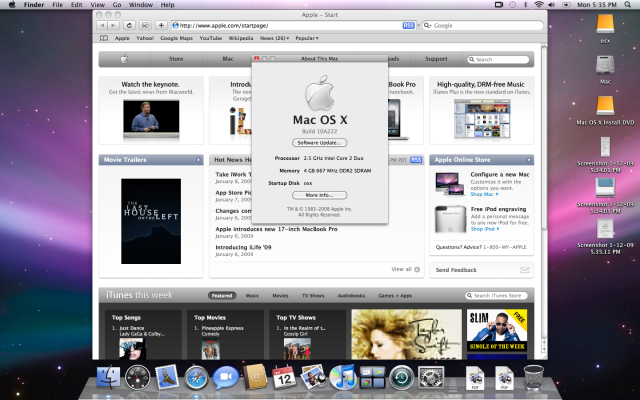Click the Safari compass Dock icon

point(196,378)
